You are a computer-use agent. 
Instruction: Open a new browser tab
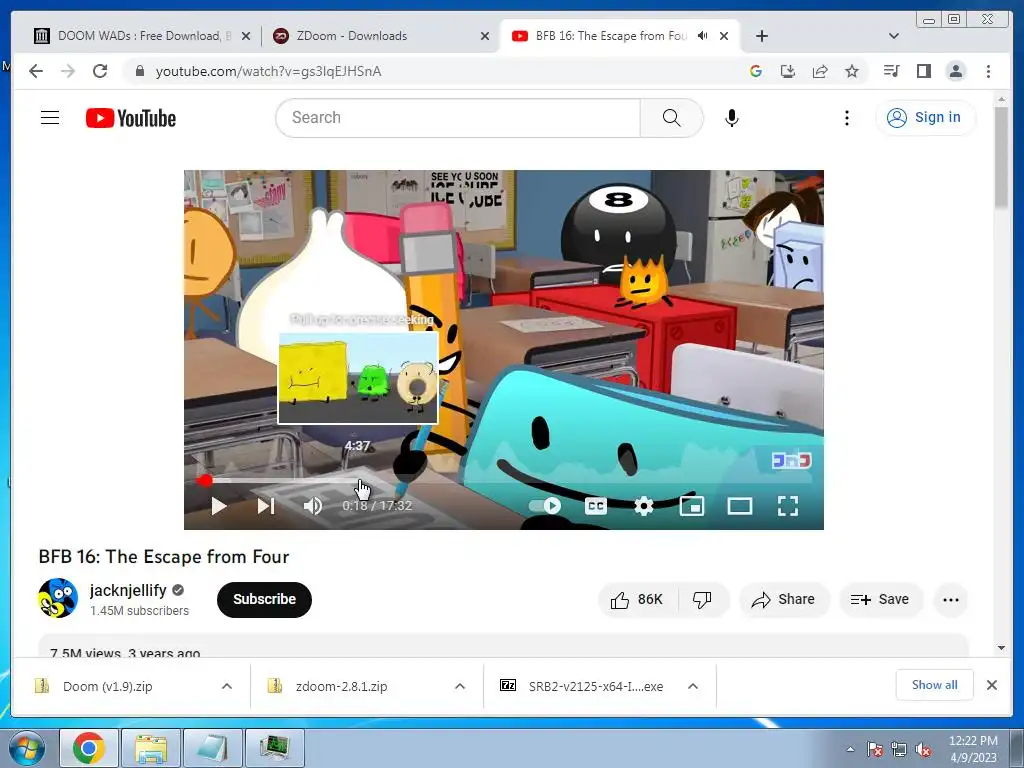point(761,36)
